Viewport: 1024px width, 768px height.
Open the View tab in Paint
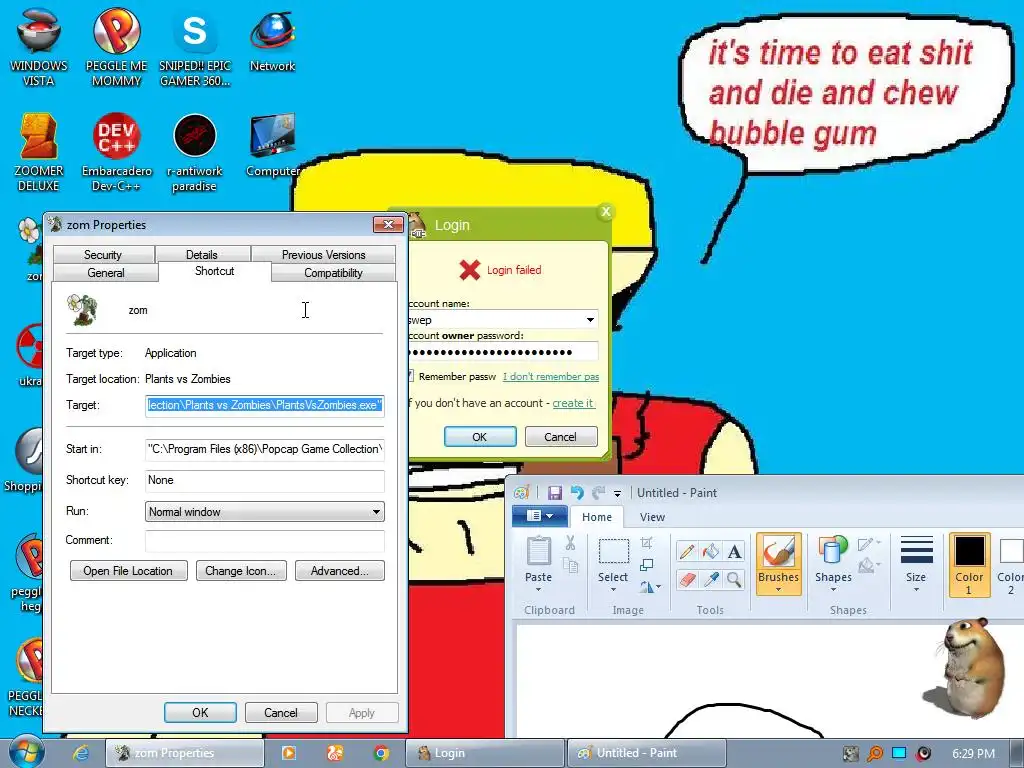[652, 517]
